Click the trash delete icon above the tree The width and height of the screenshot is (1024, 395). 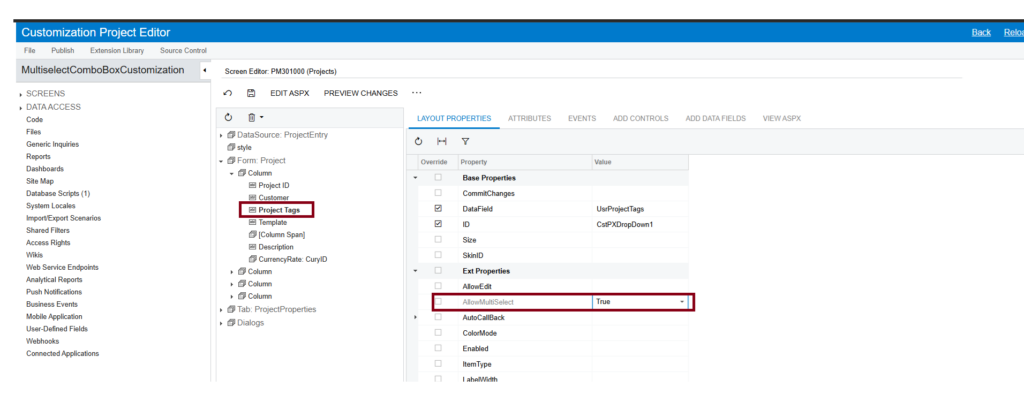click(x=251, y=118)
